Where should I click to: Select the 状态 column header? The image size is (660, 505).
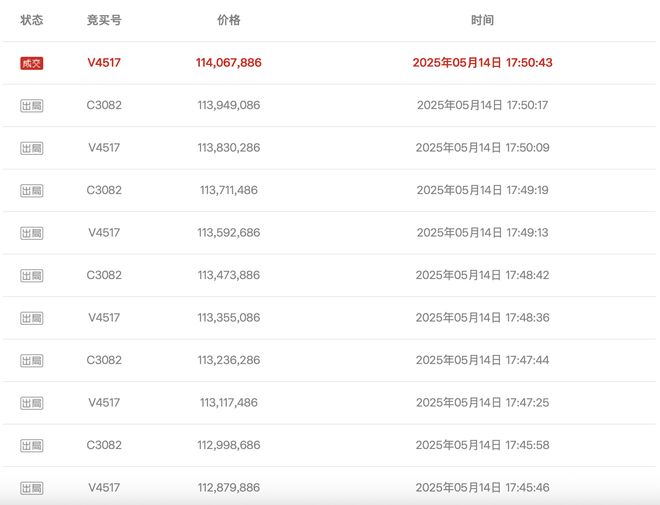(x=32, y=20)
